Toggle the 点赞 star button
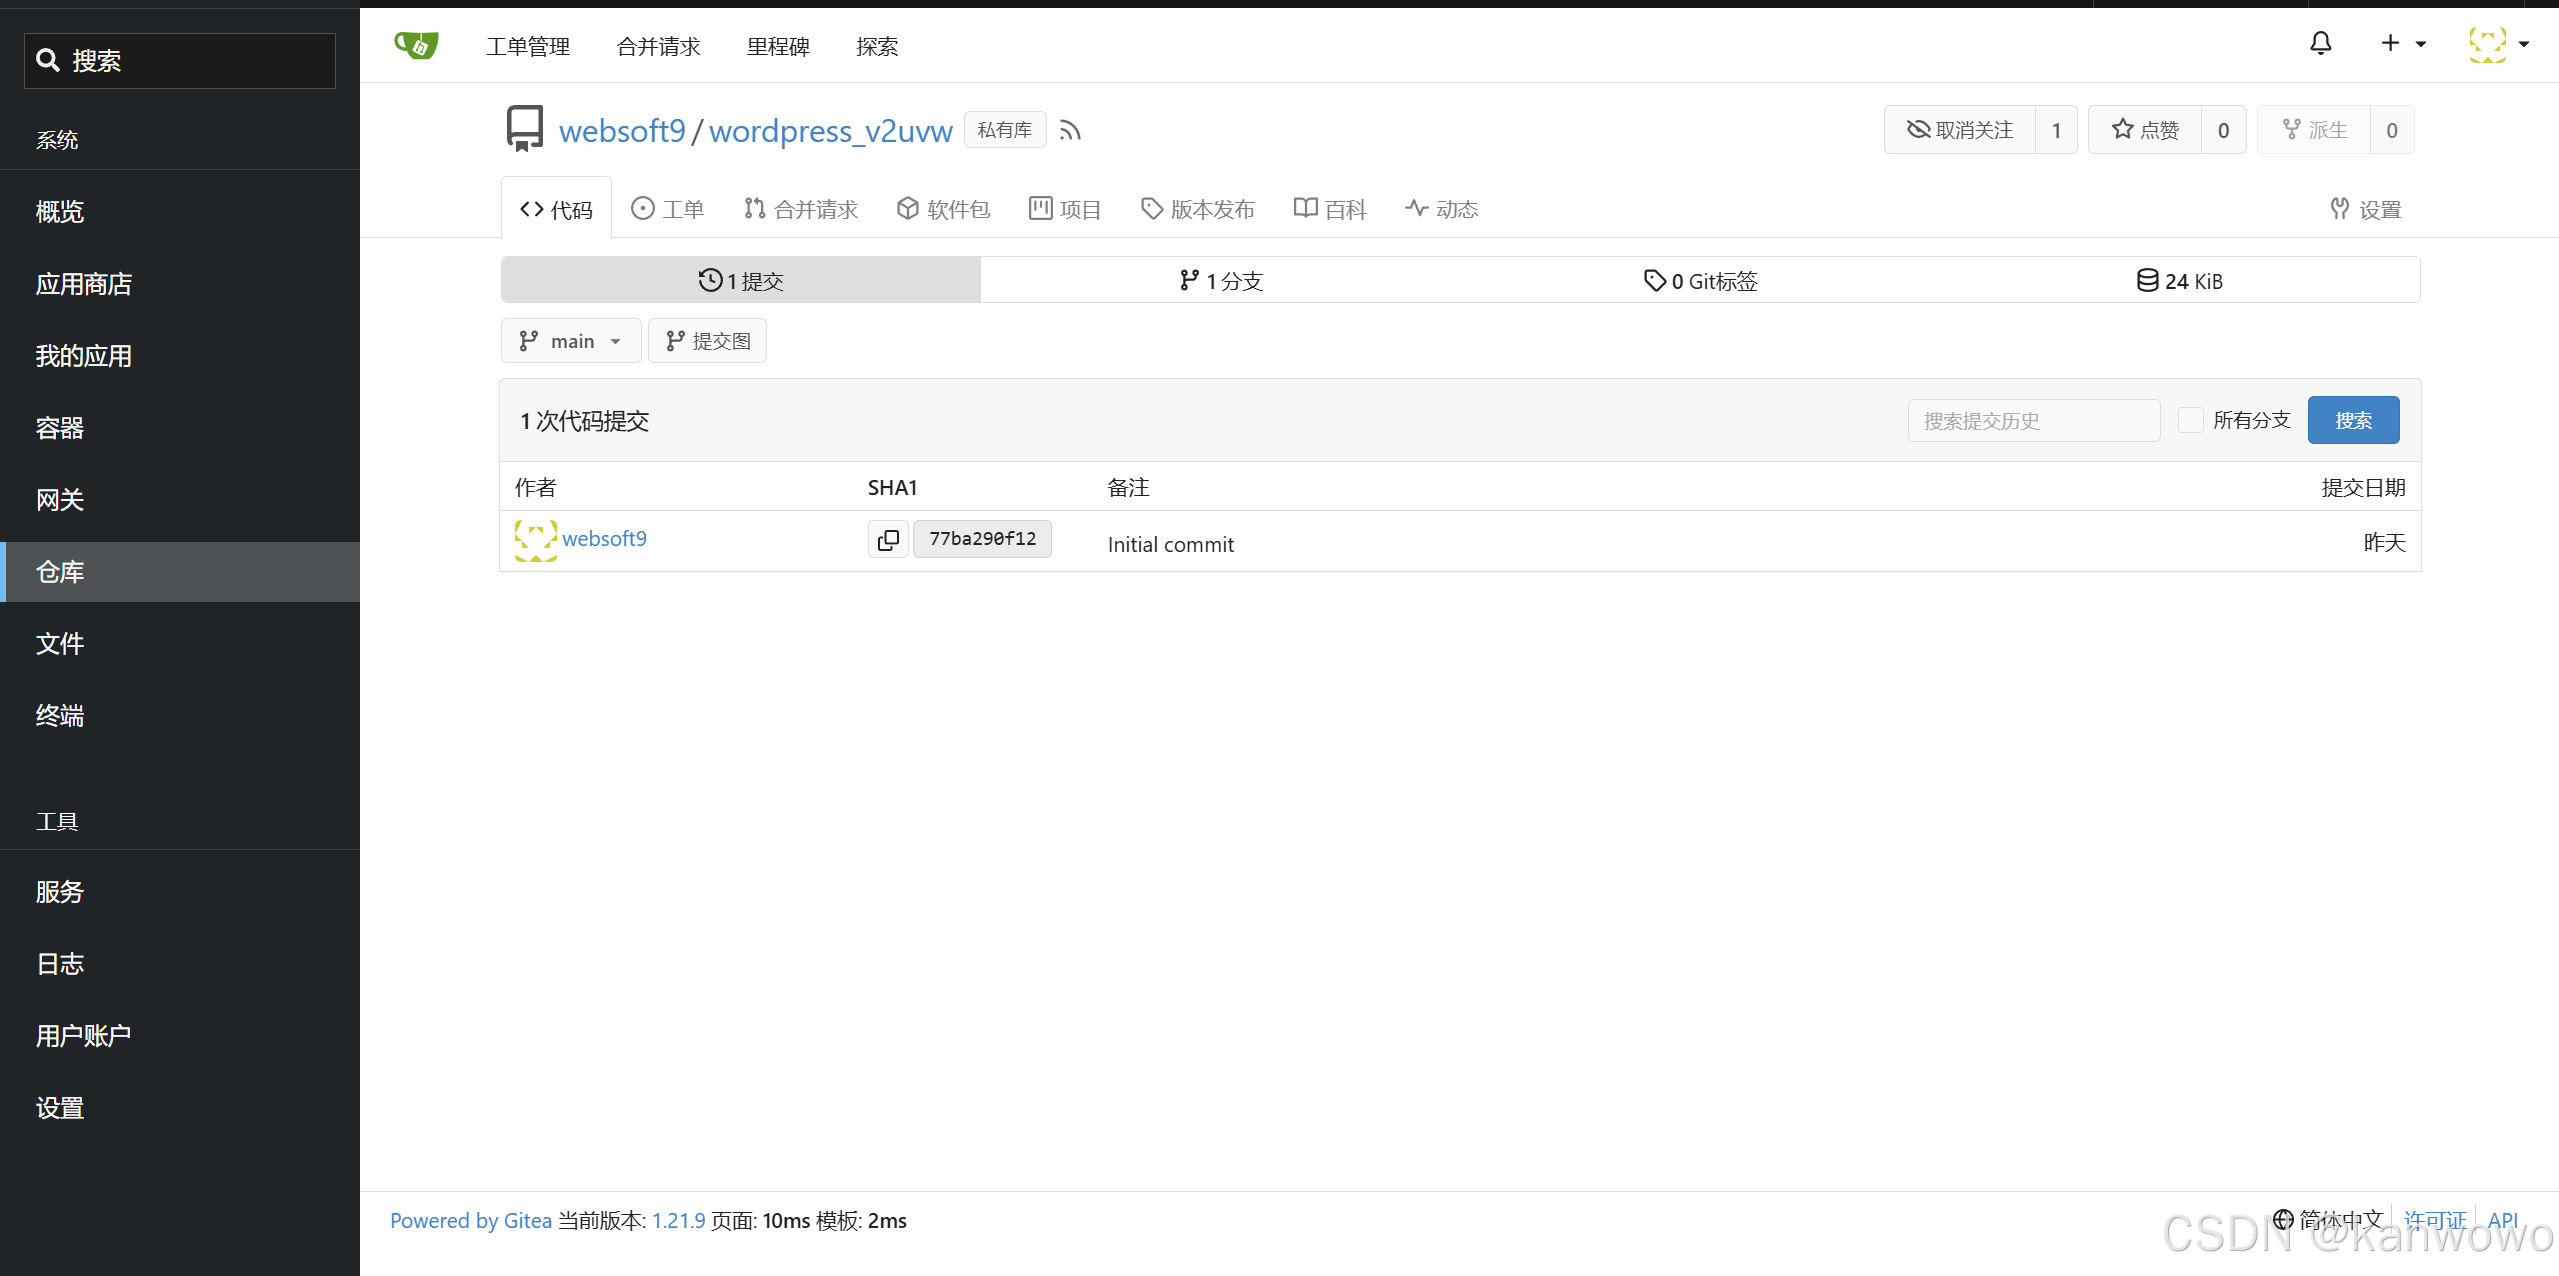2559x1276 pixels. coord(2145,130)
